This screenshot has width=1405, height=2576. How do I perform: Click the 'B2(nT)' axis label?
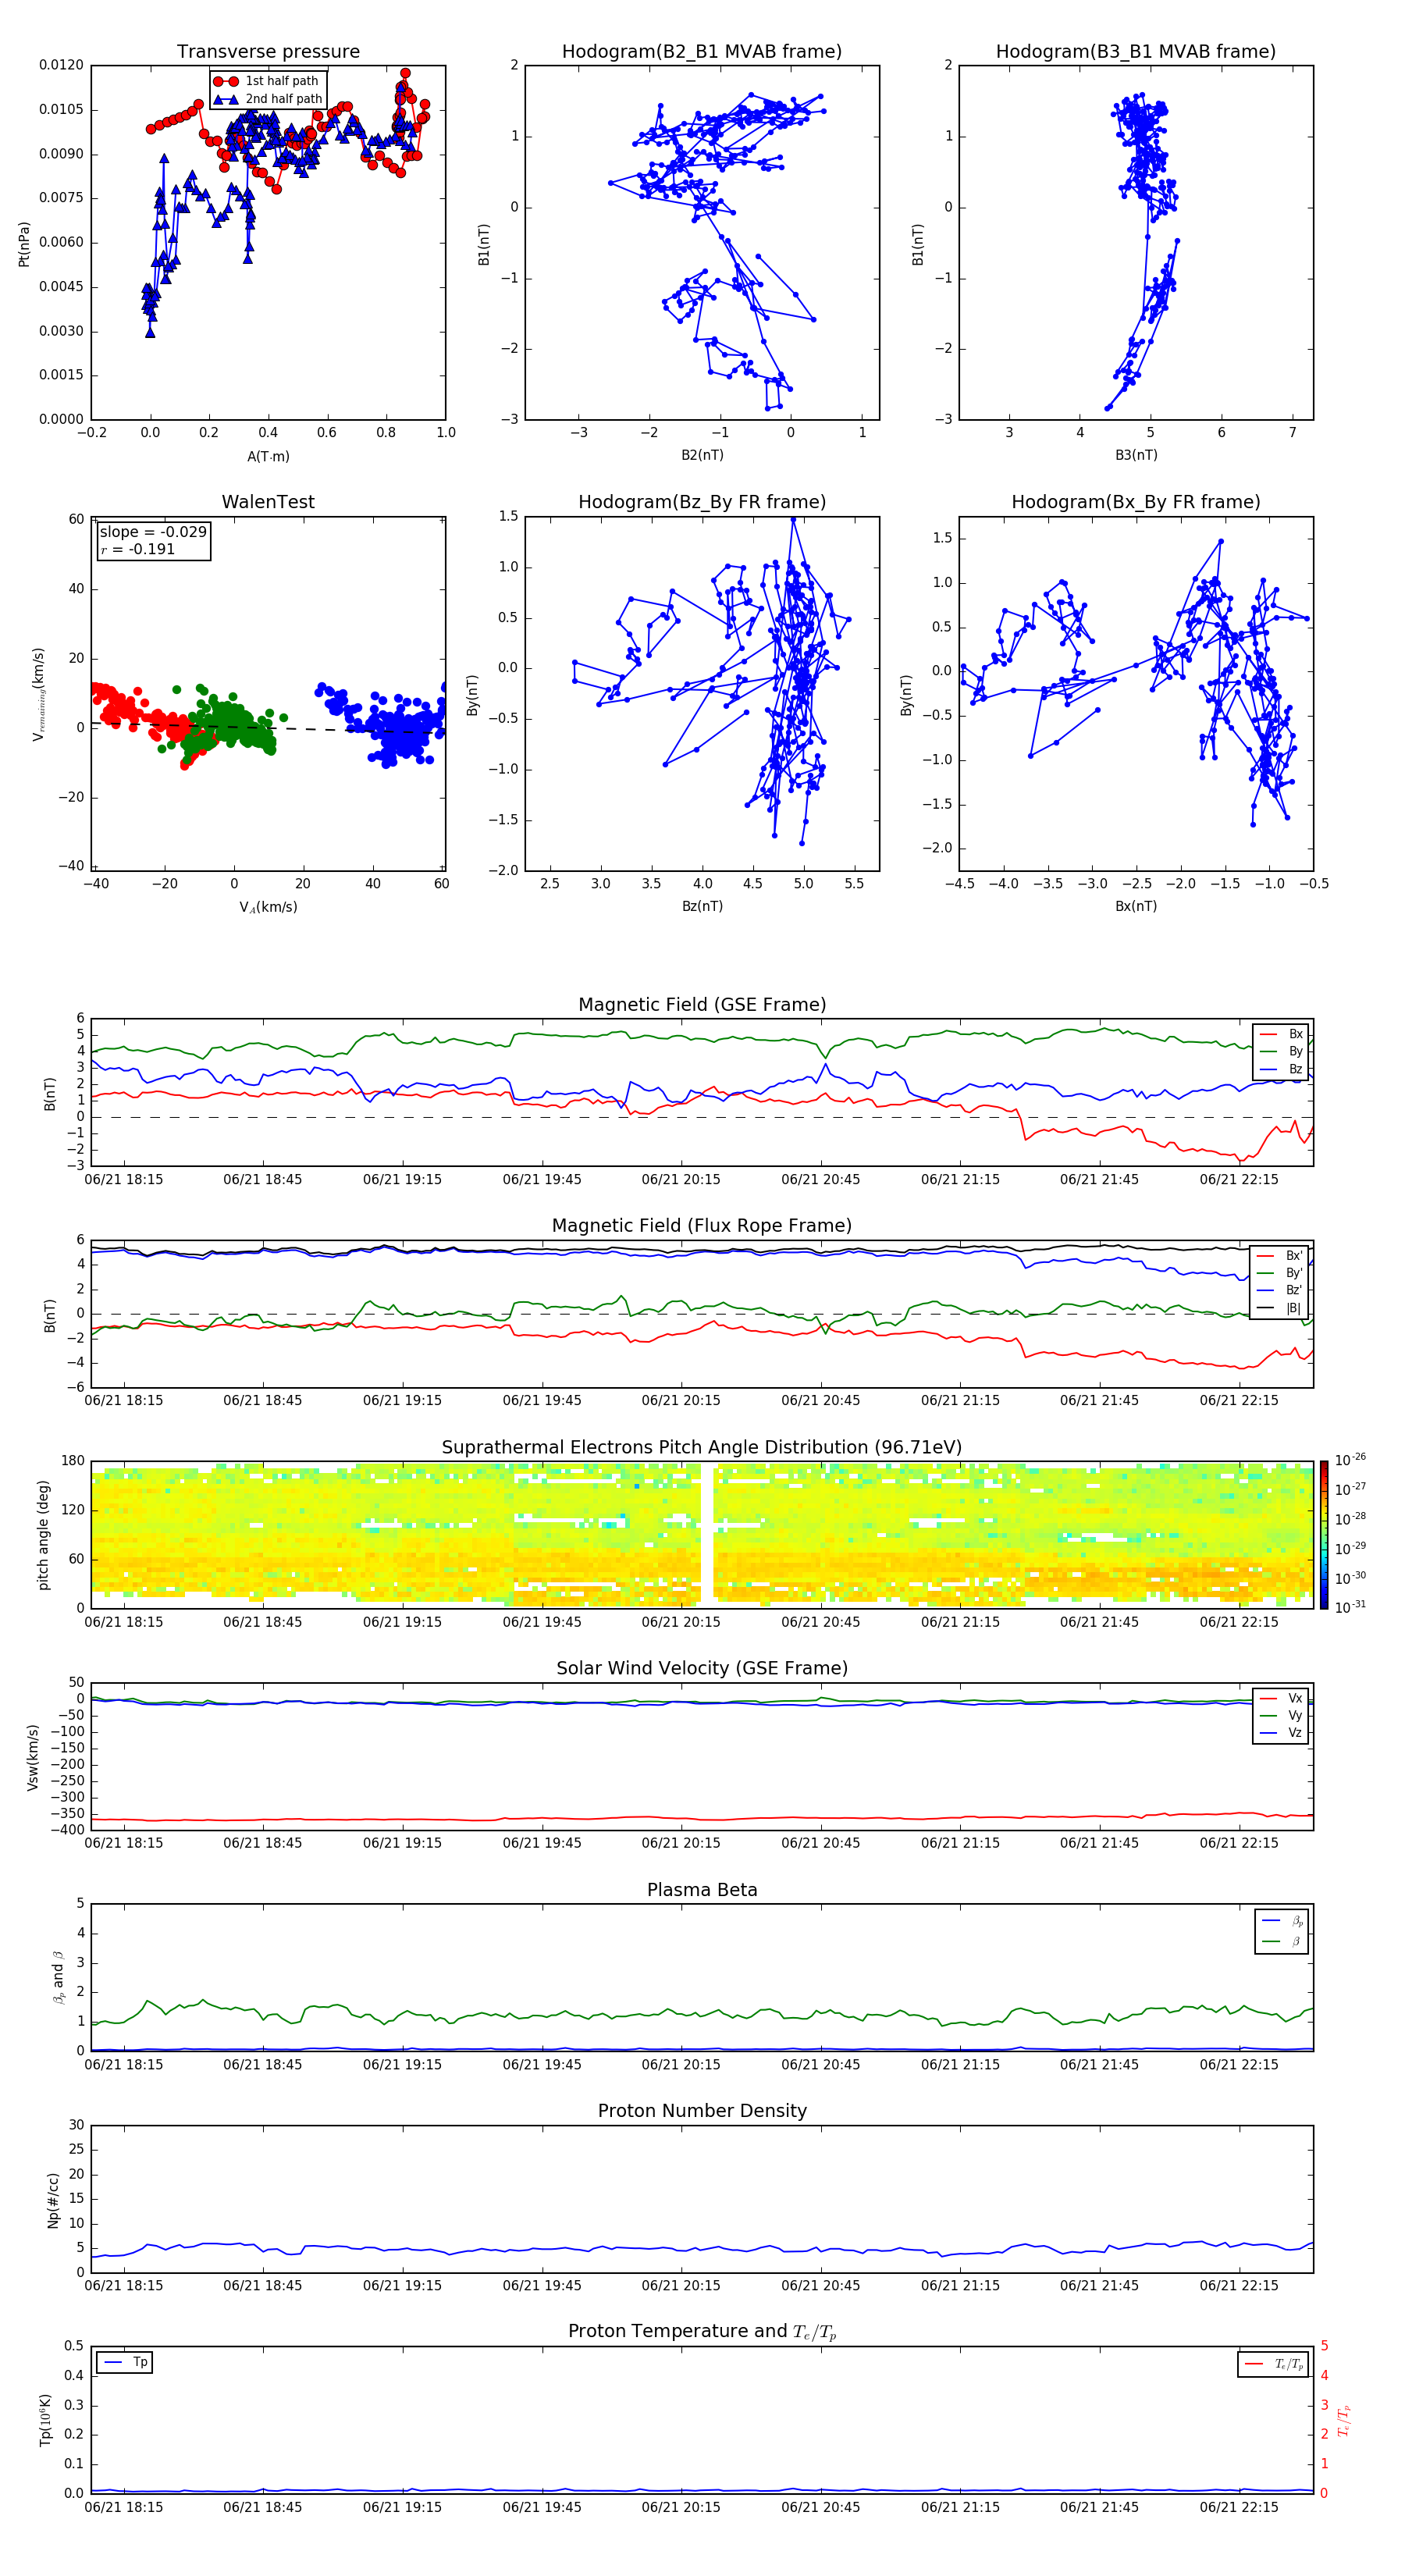(702, 455)
